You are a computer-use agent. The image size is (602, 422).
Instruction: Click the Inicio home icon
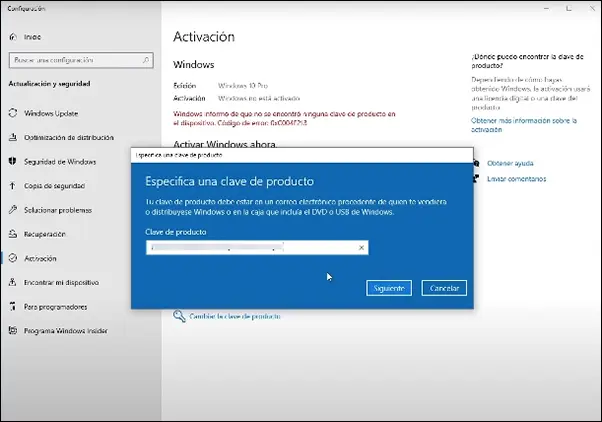(13, 37)
